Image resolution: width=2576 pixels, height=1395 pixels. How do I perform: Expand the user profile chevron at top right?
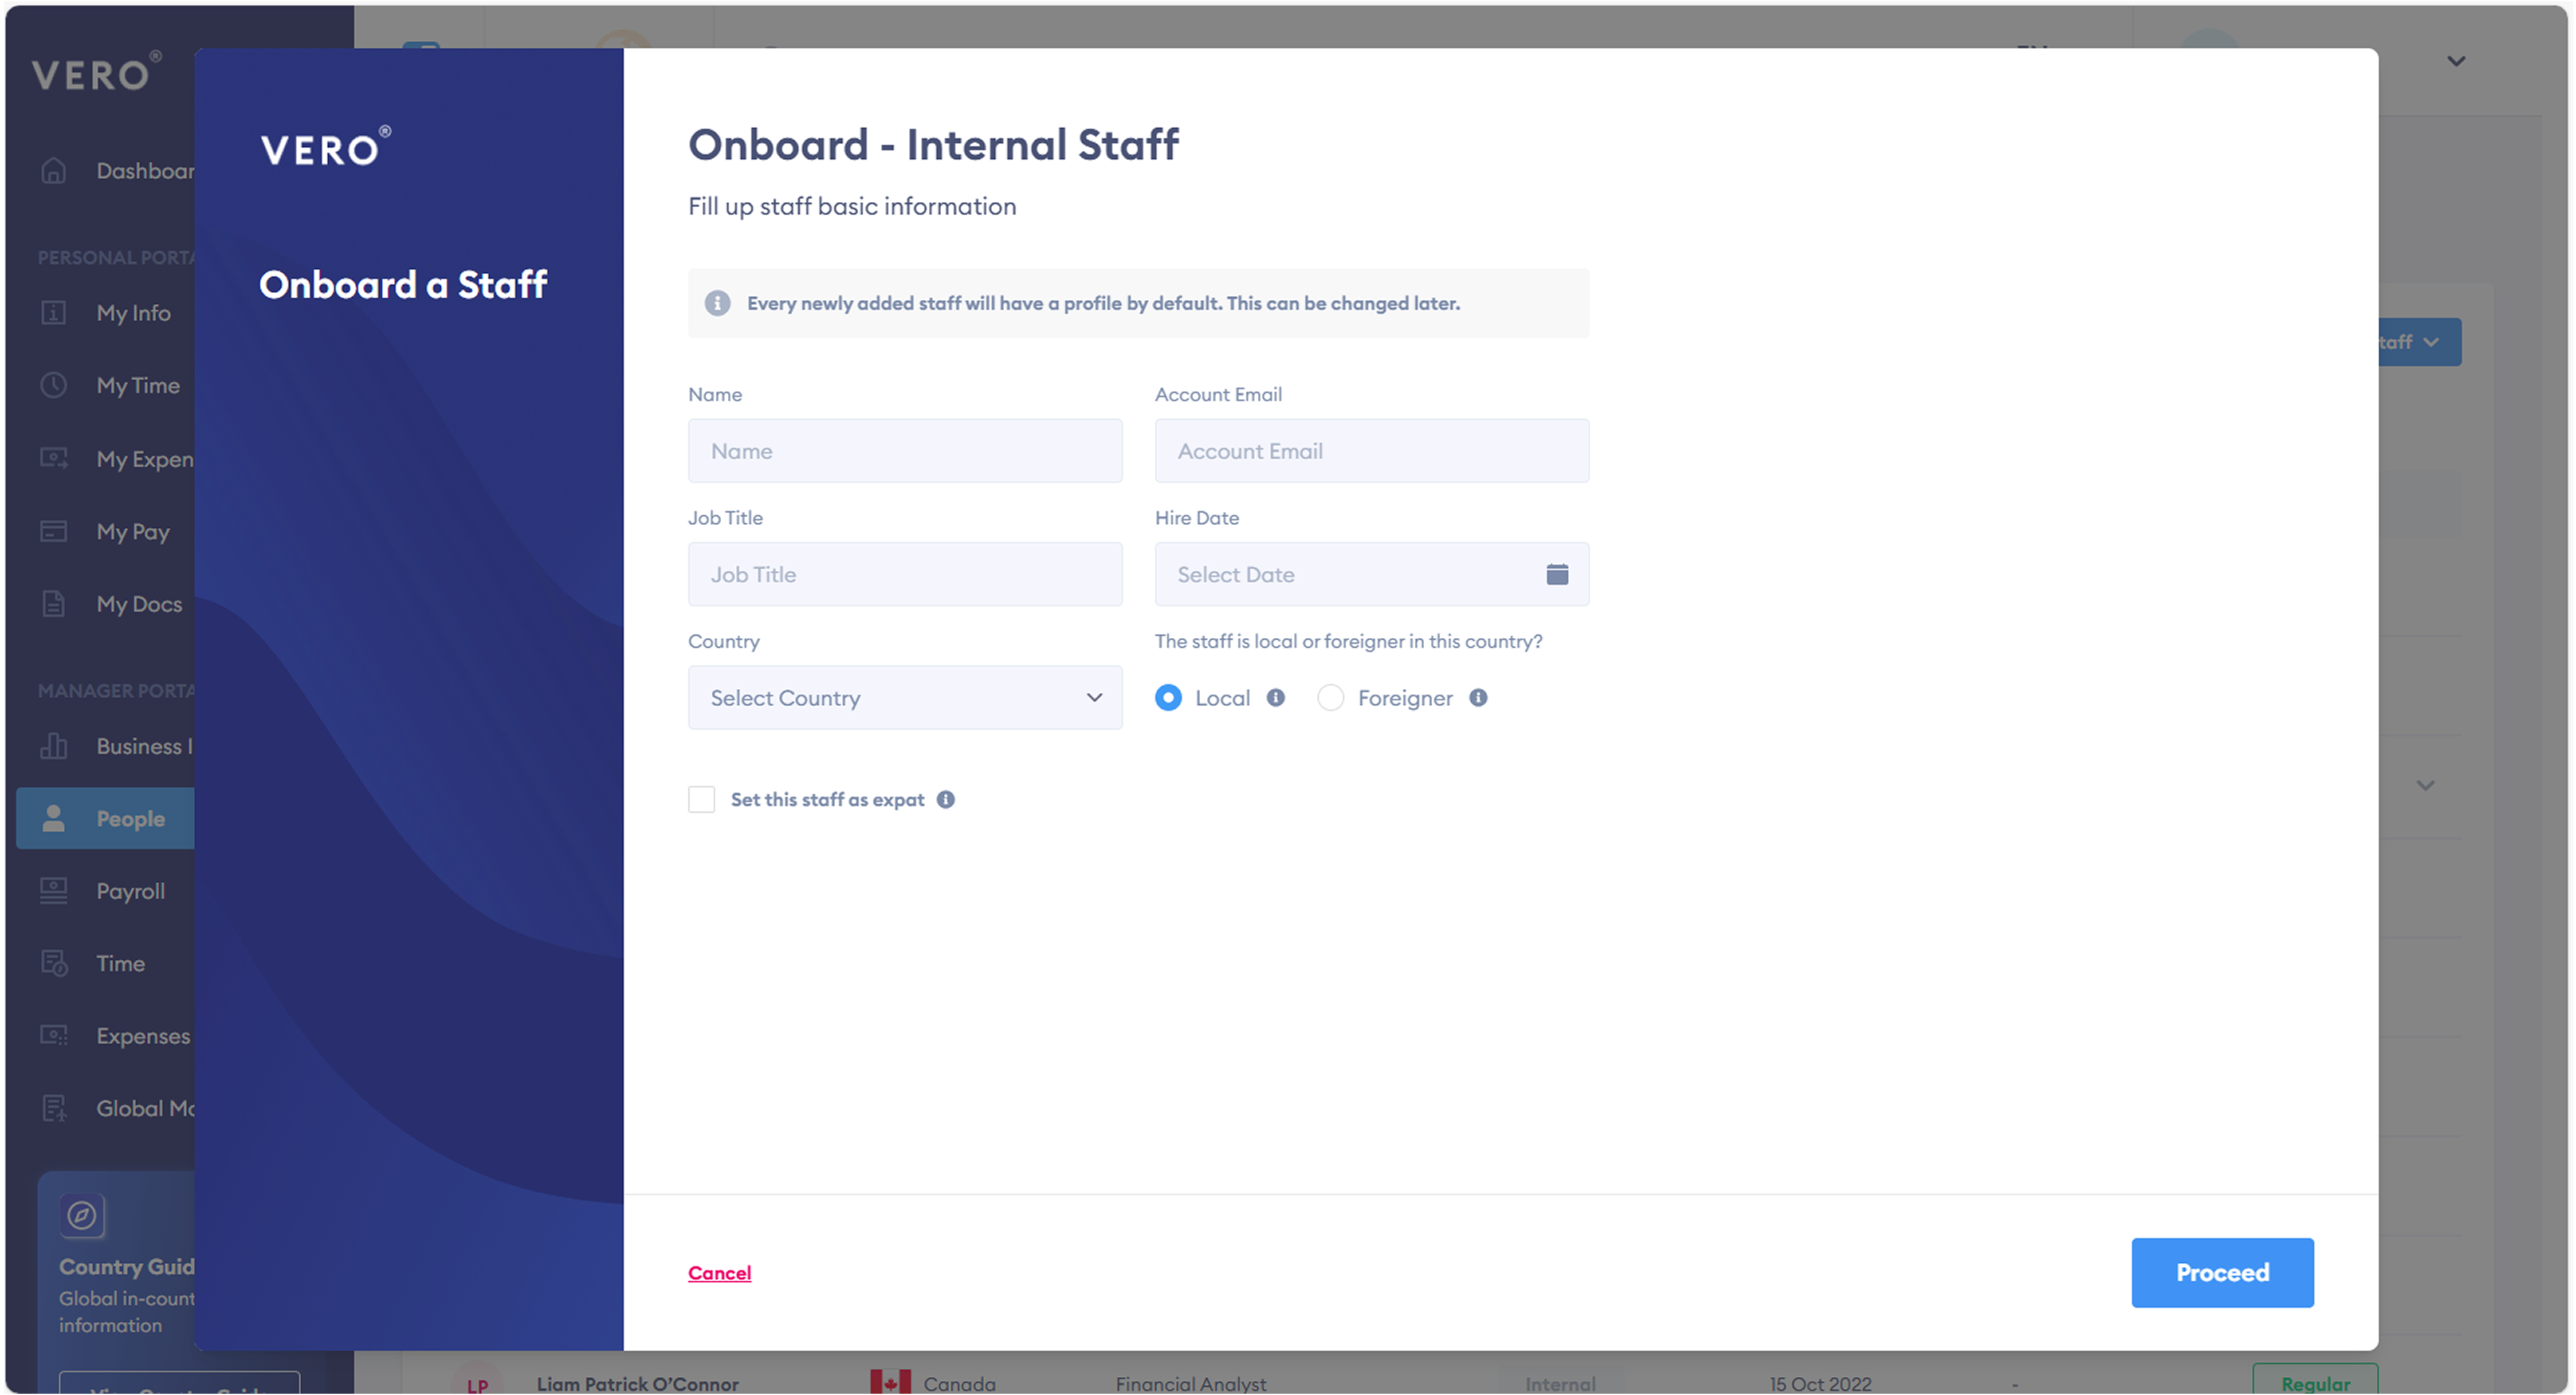pos(2455,61)
